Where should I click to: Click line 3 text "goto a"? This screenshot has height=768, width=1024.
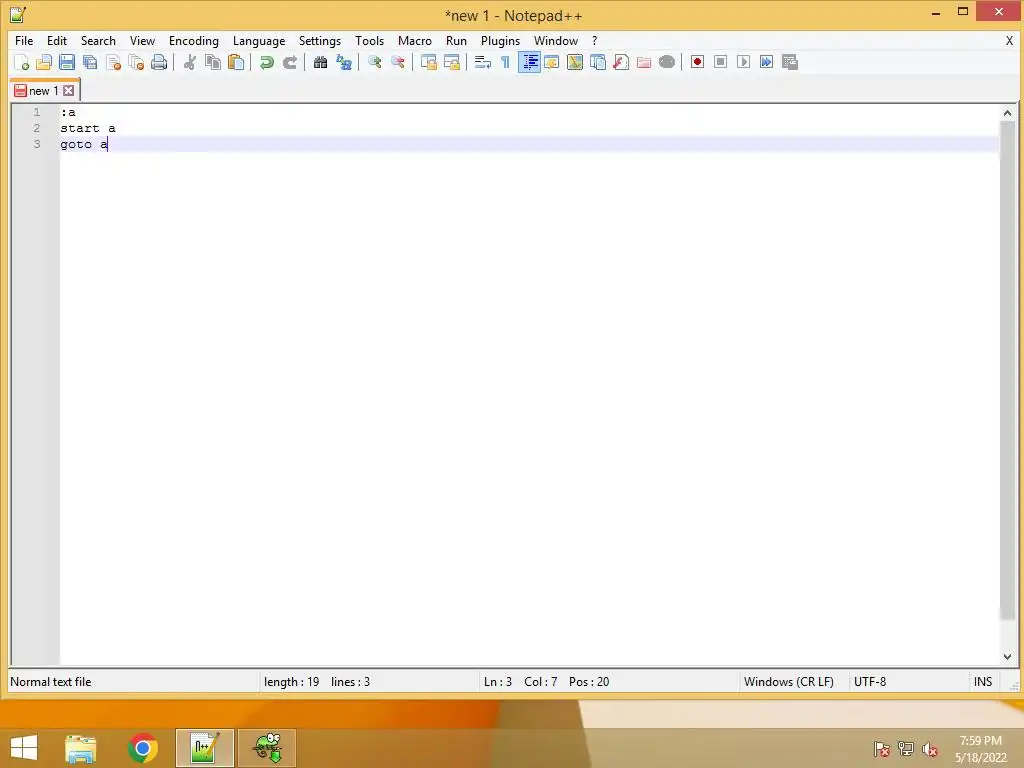tap(84, 144)
